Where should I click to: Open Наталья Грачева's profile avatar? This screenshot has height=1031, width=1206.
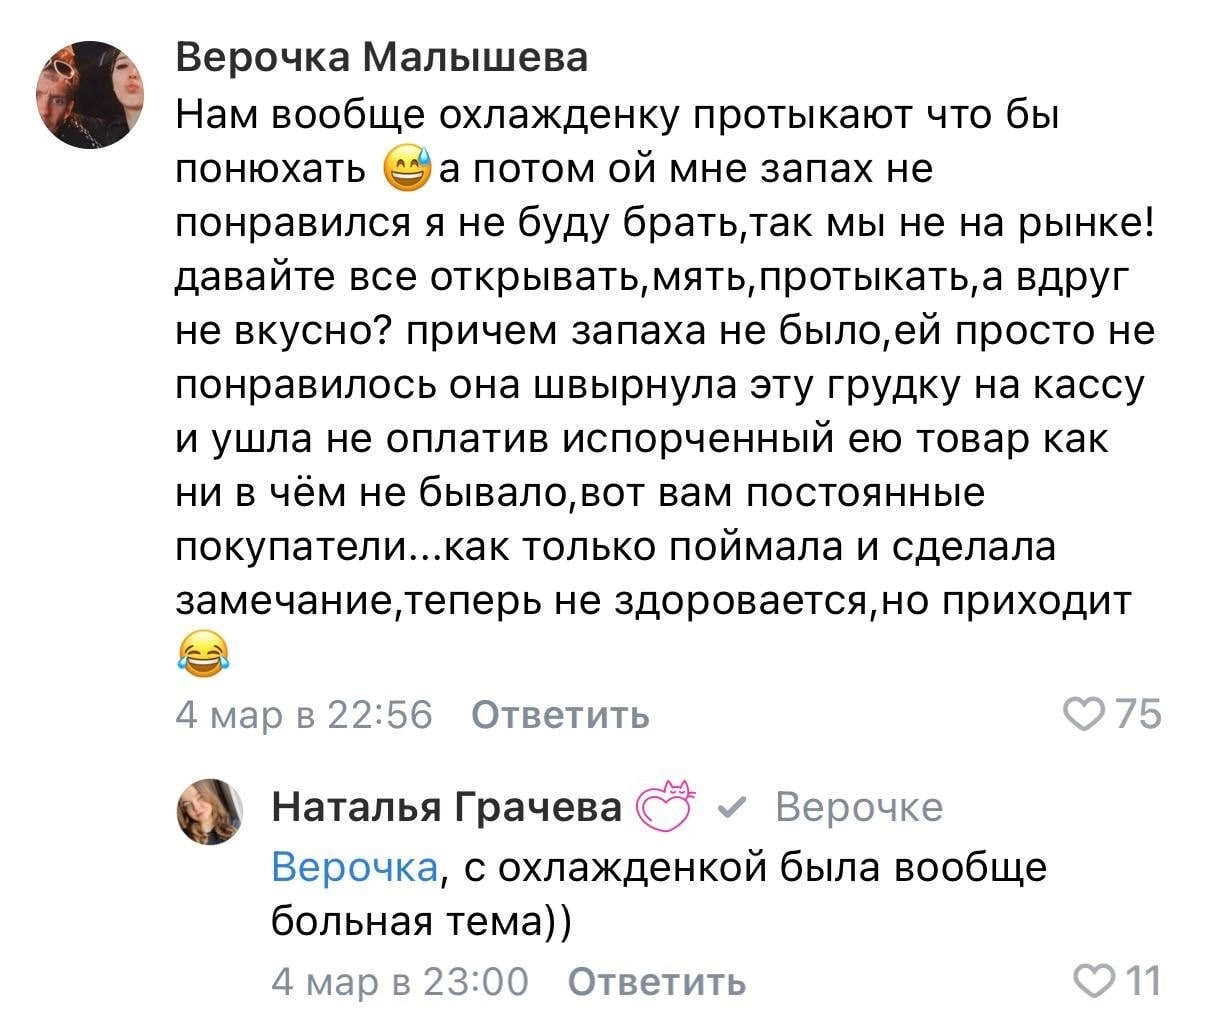click(211, 810)
